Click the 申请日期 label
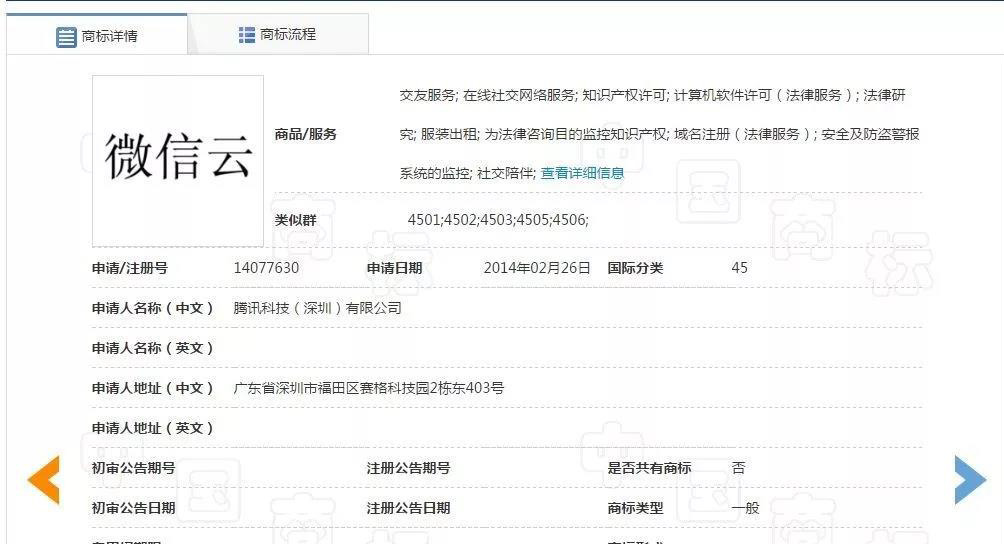Image resolution: width=1004 pixels, height=544 pixels. coord(394,268)
